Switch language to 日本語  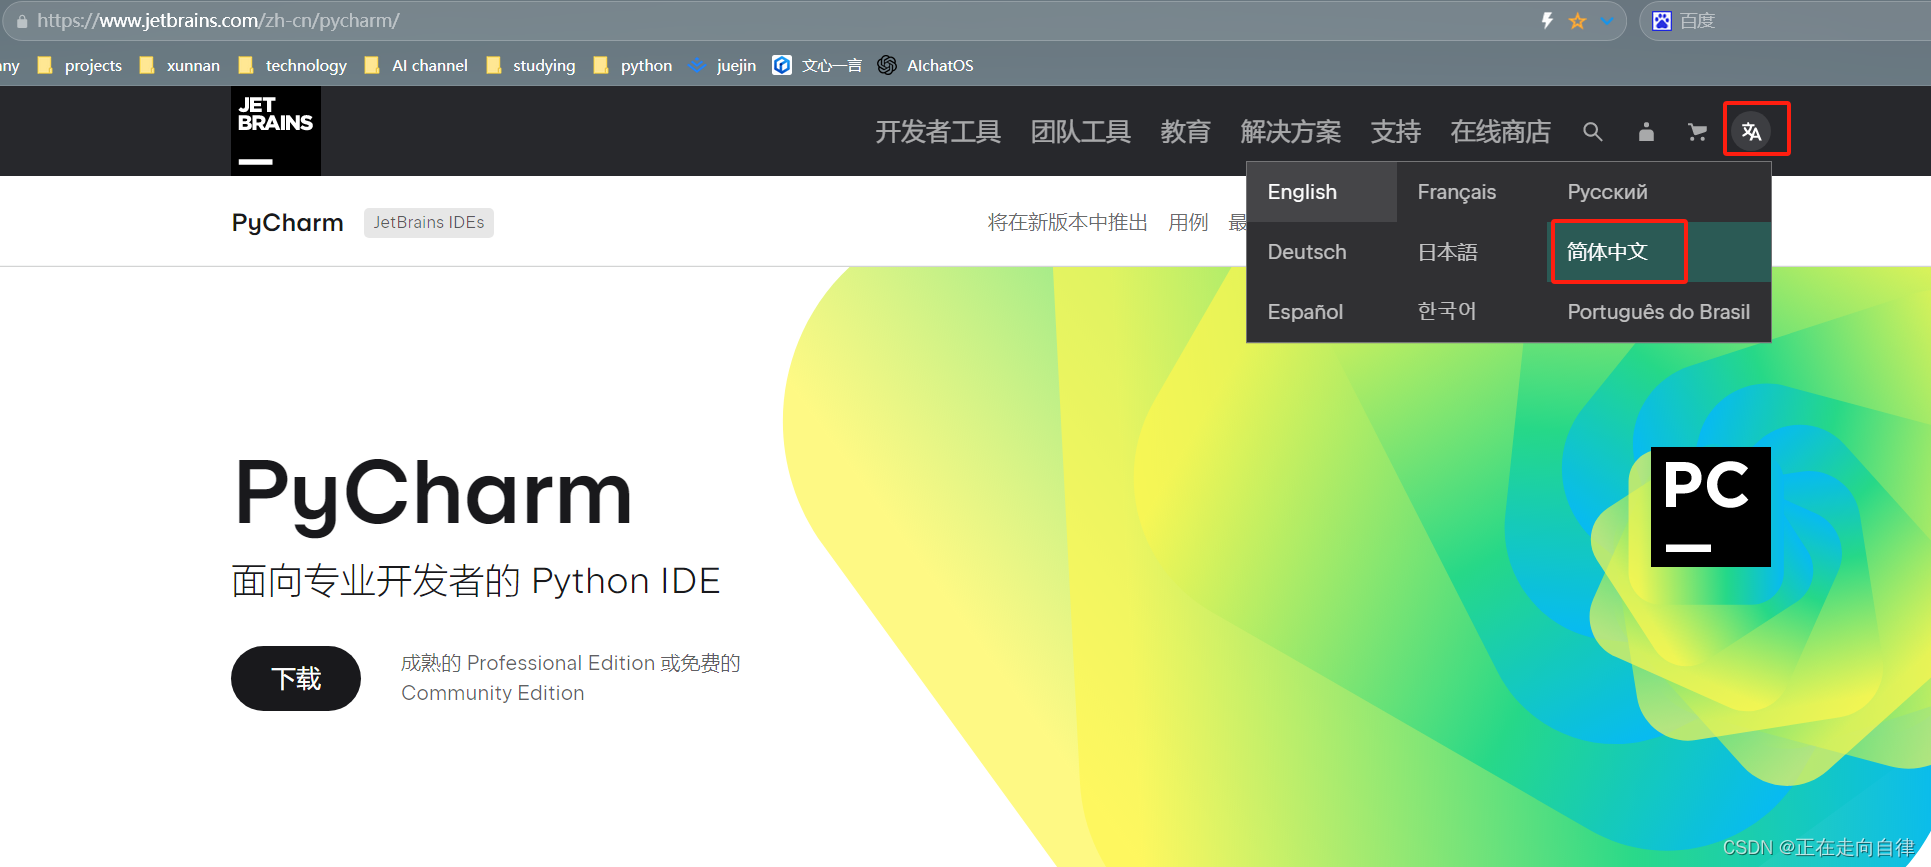tap(1447, 252)
